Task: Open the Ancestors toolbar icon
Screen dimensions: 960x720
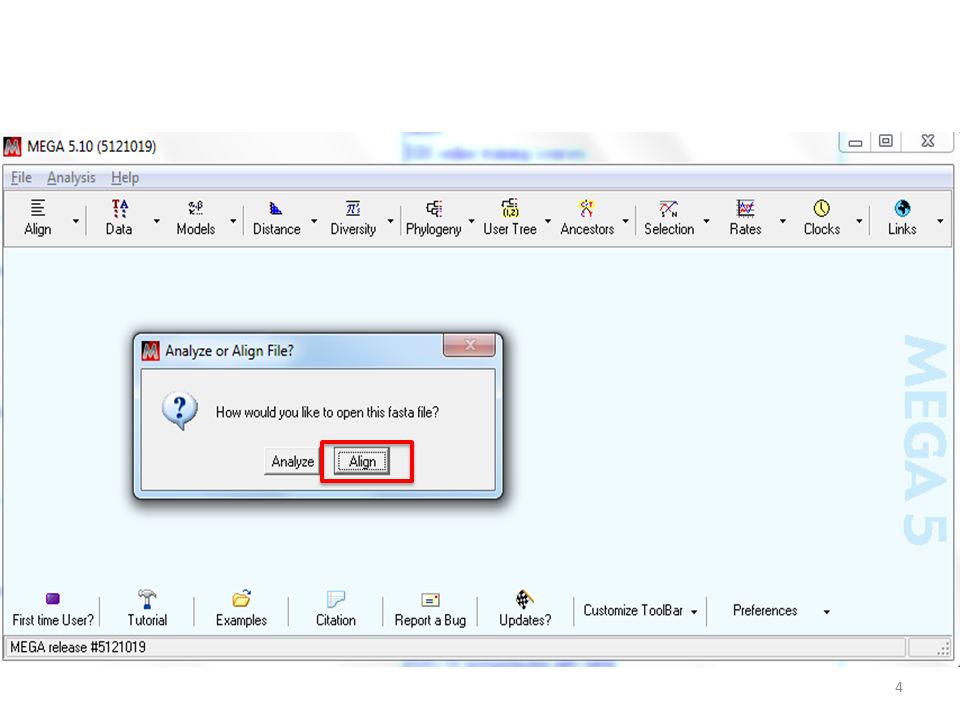Action: 587,208
